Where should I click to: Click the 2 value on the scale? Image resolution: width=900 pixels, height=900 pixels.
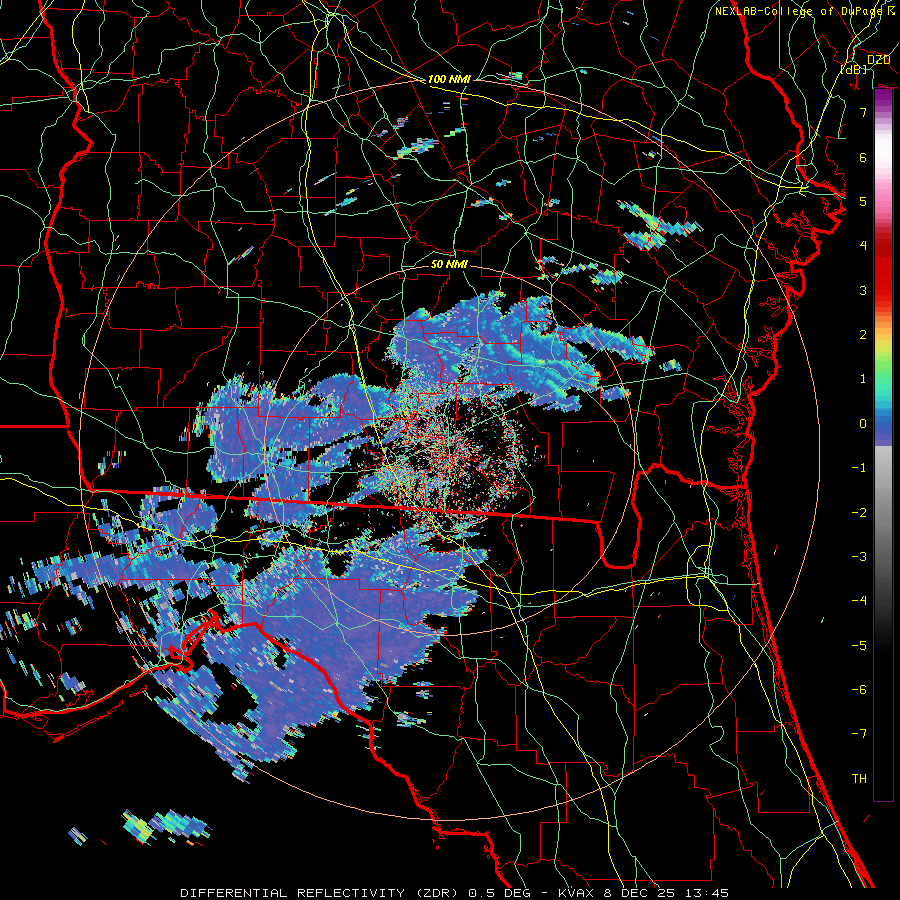click(x=863, y=335)
